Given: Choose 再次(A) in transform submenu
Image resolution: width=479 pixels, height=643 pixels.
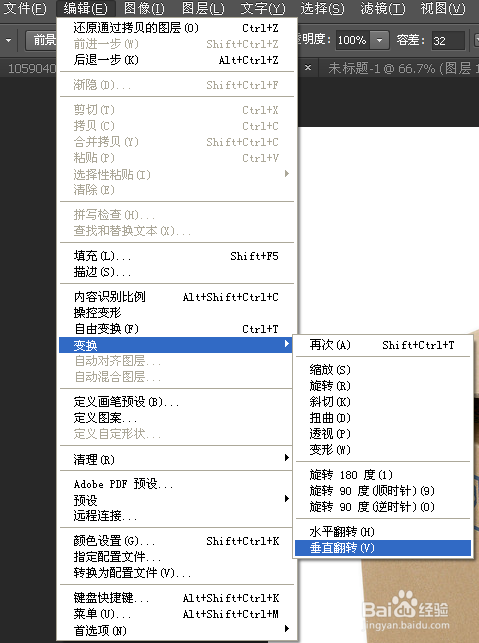Looking at the screenshot, I should point(383,345).
